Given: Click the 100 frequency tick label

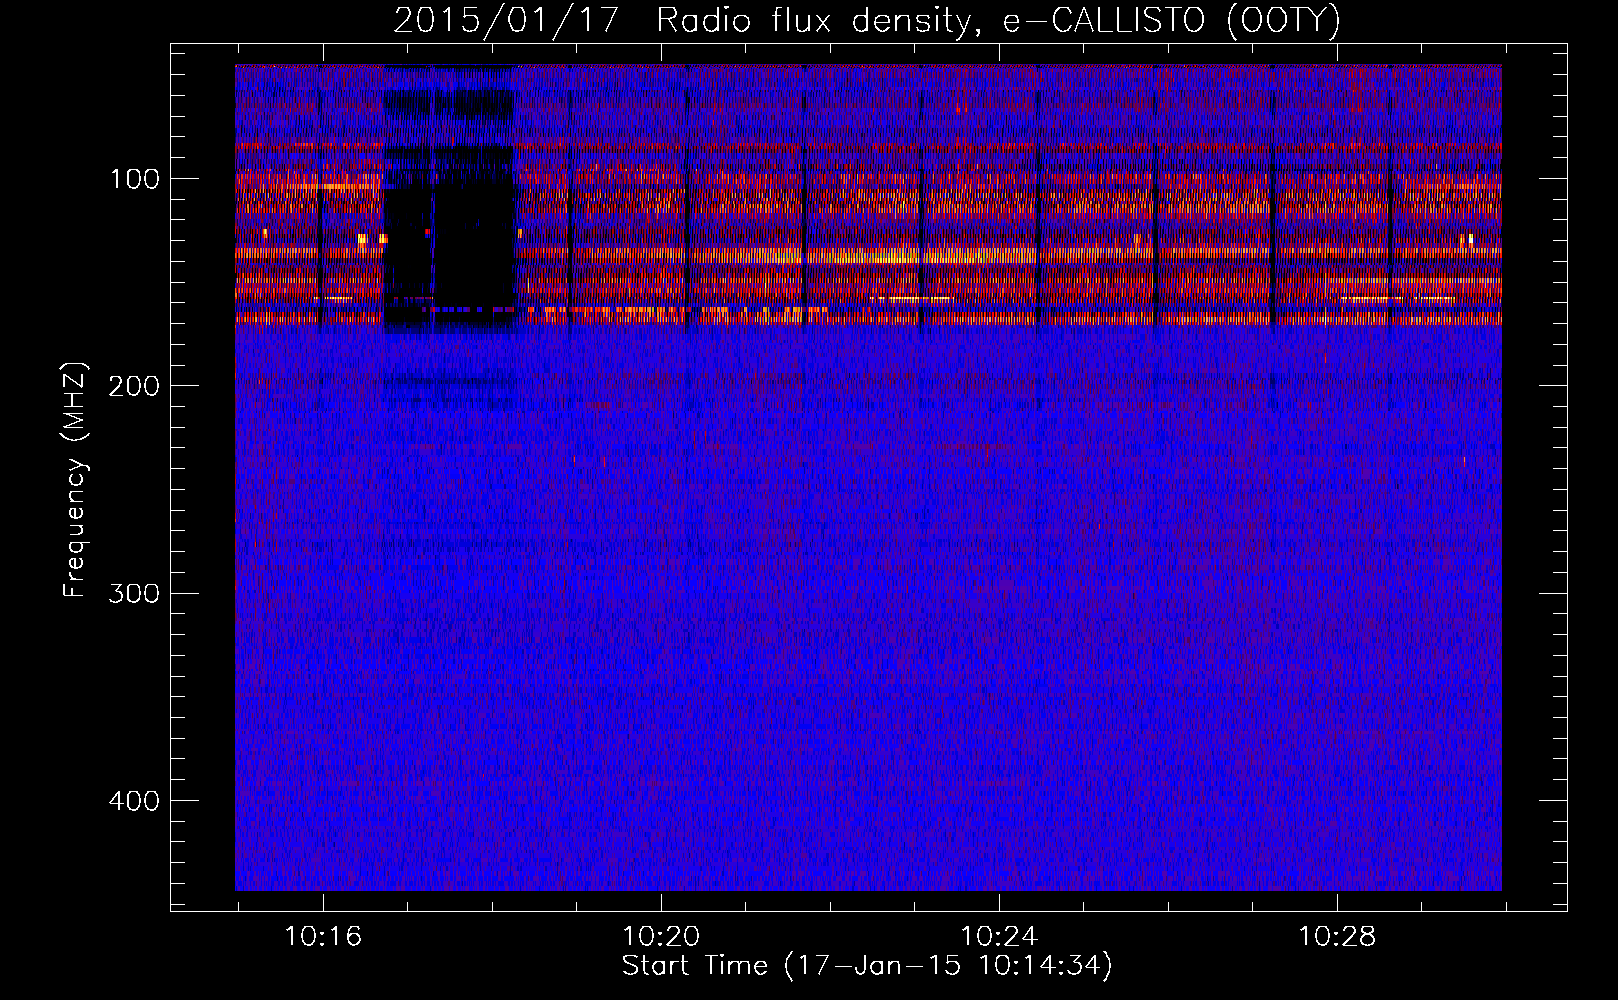Looking at the screenshot, I should click(x=135, y=179).
